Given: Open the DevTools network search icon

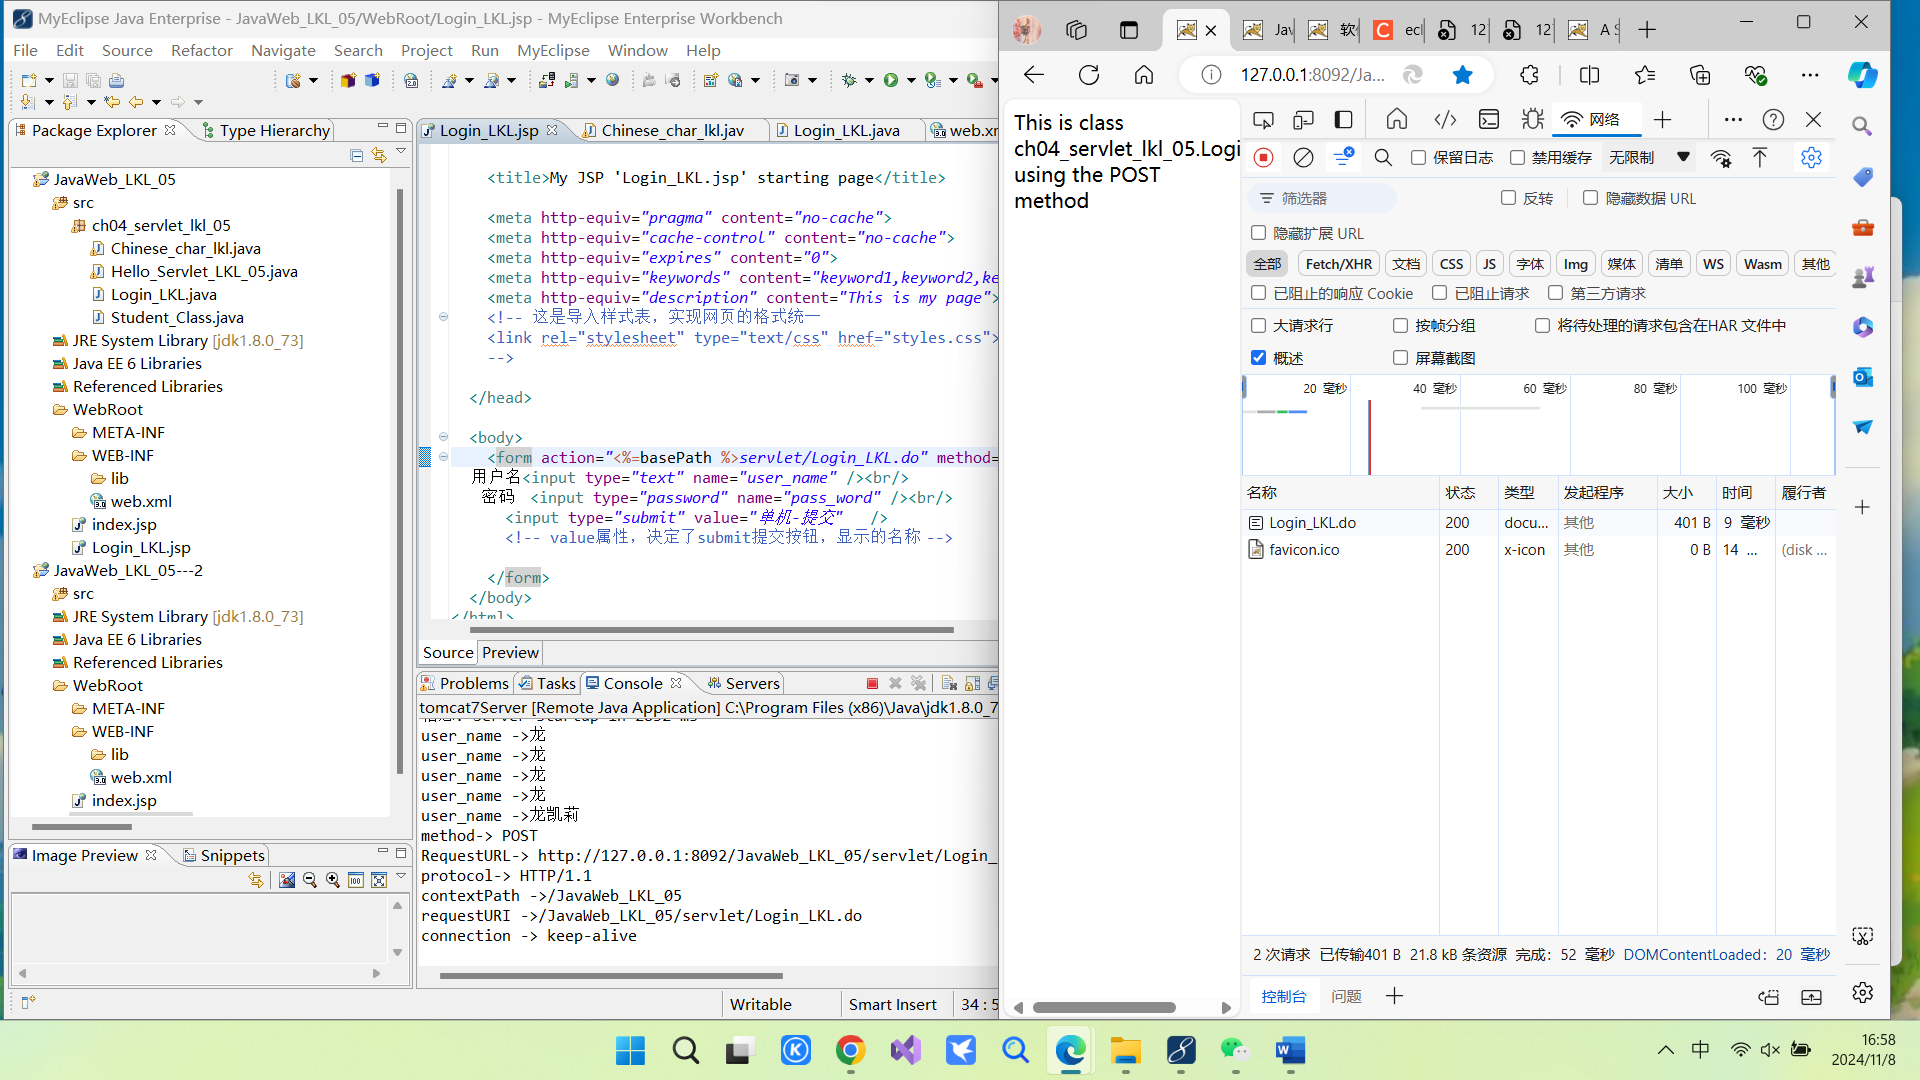Looking at the screenshot, I should pos(1383,158).
